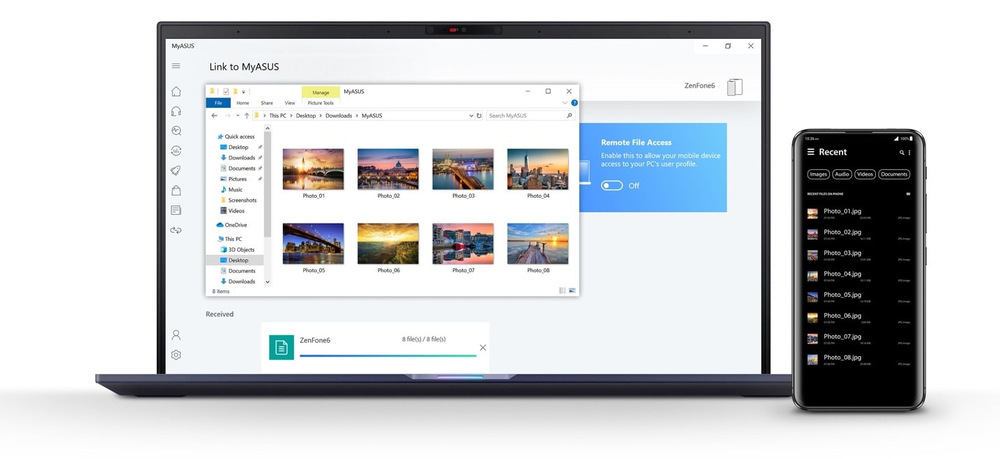
Task: Switch to the View ribbon tab
Action: 290,103
